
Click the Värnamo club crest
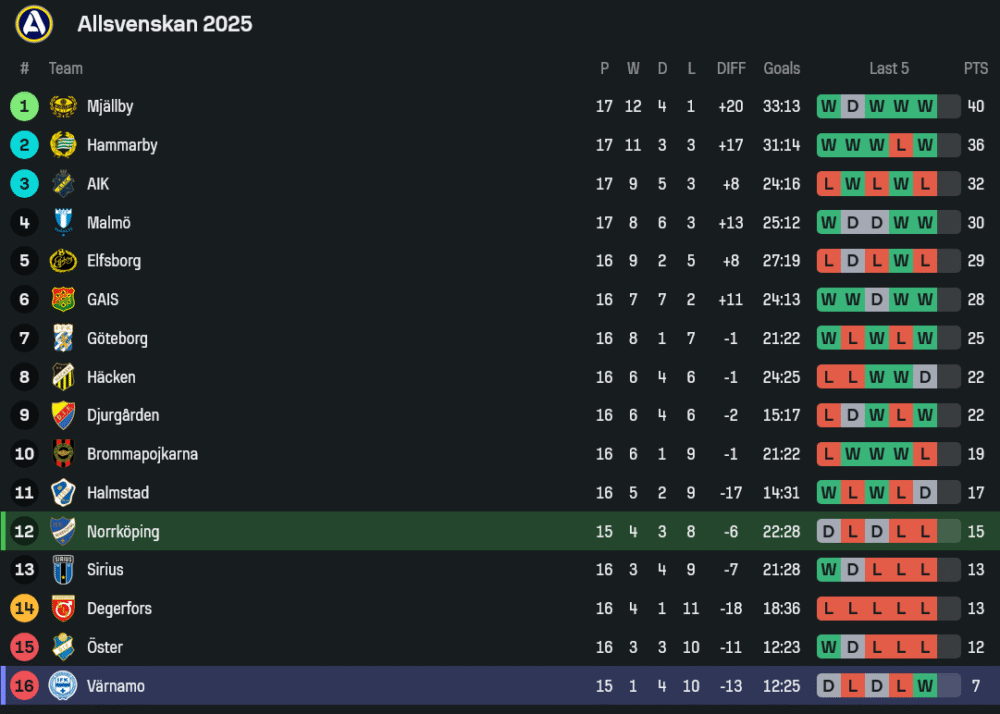63,686
